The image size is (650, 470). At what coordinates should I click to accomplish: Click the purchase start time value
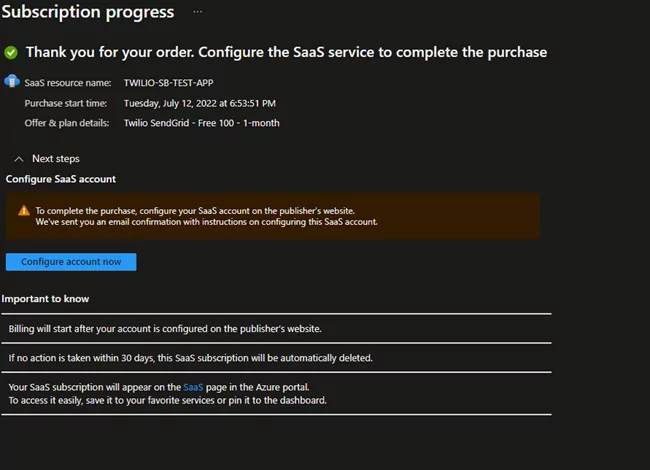point(200,103)
